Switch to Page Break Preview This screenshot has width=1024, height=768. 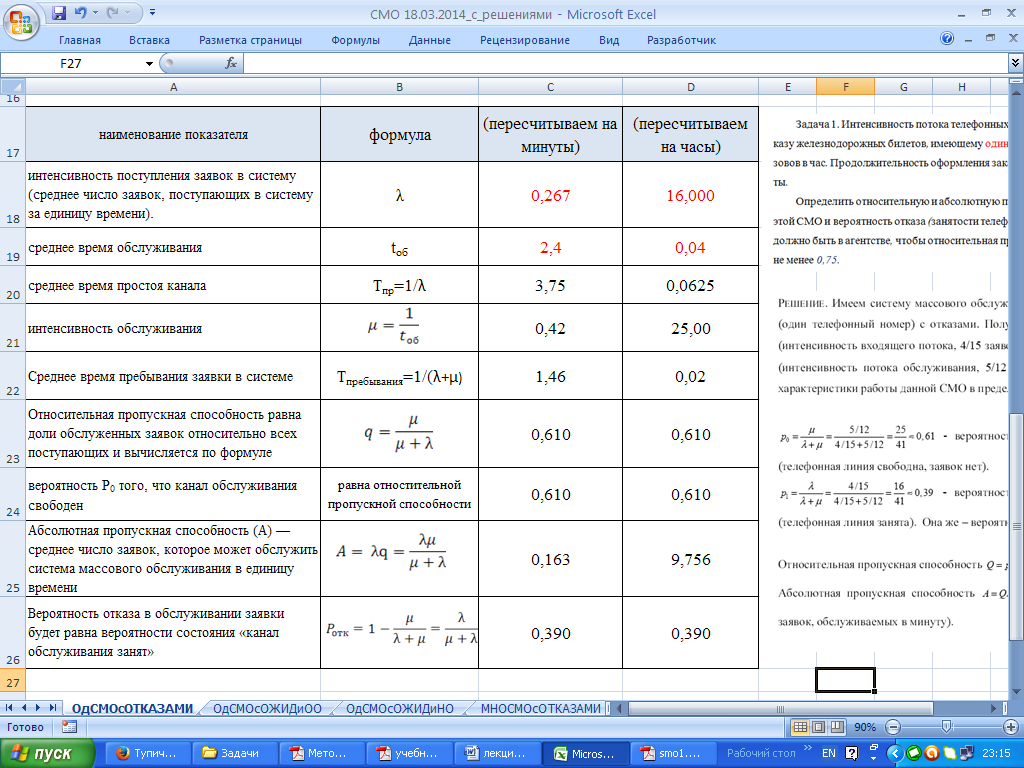837,726
